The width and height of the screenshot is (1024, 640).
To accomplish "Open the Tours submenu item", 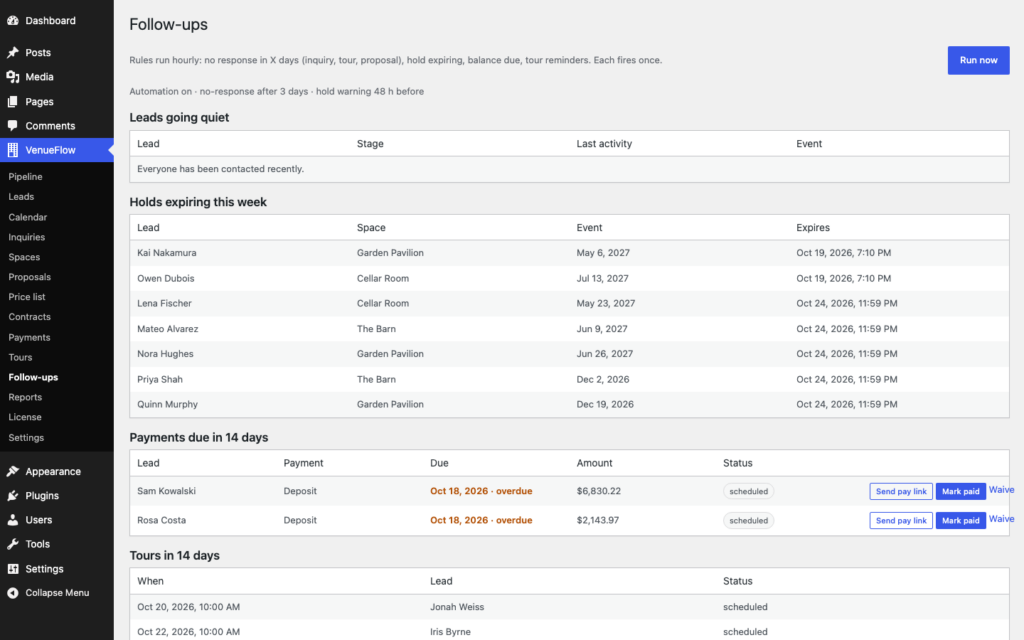I will [20, 357].
